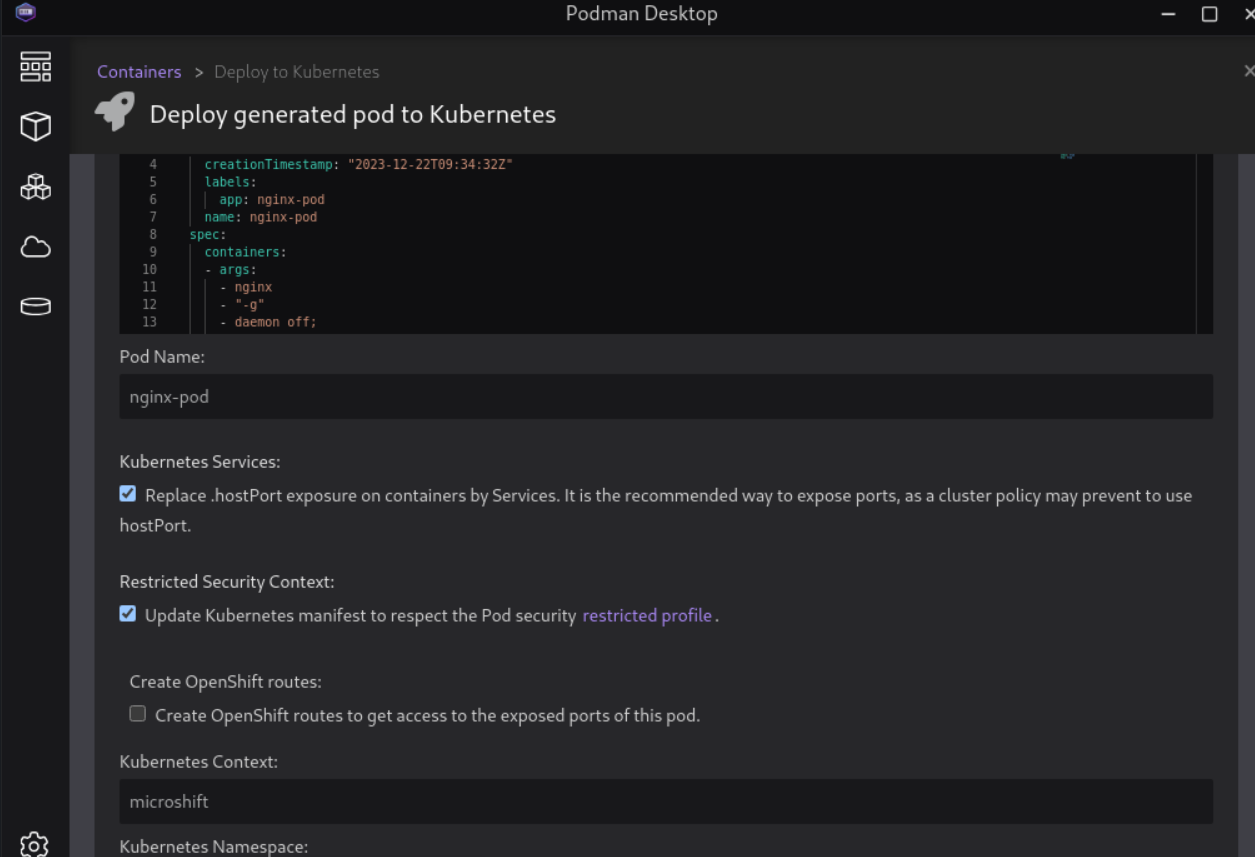Click the Pod Name field with nginx-pod
1255x857 pixels.
click(665, 397)
